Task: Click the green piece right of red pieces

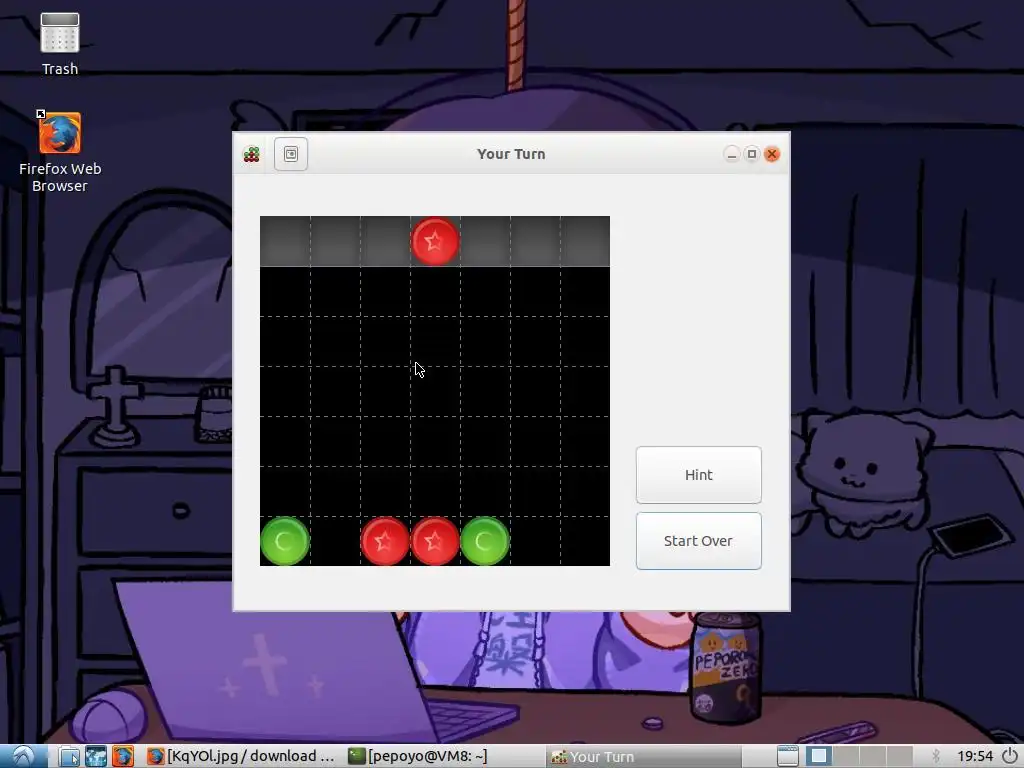Action: click(485, 541)
